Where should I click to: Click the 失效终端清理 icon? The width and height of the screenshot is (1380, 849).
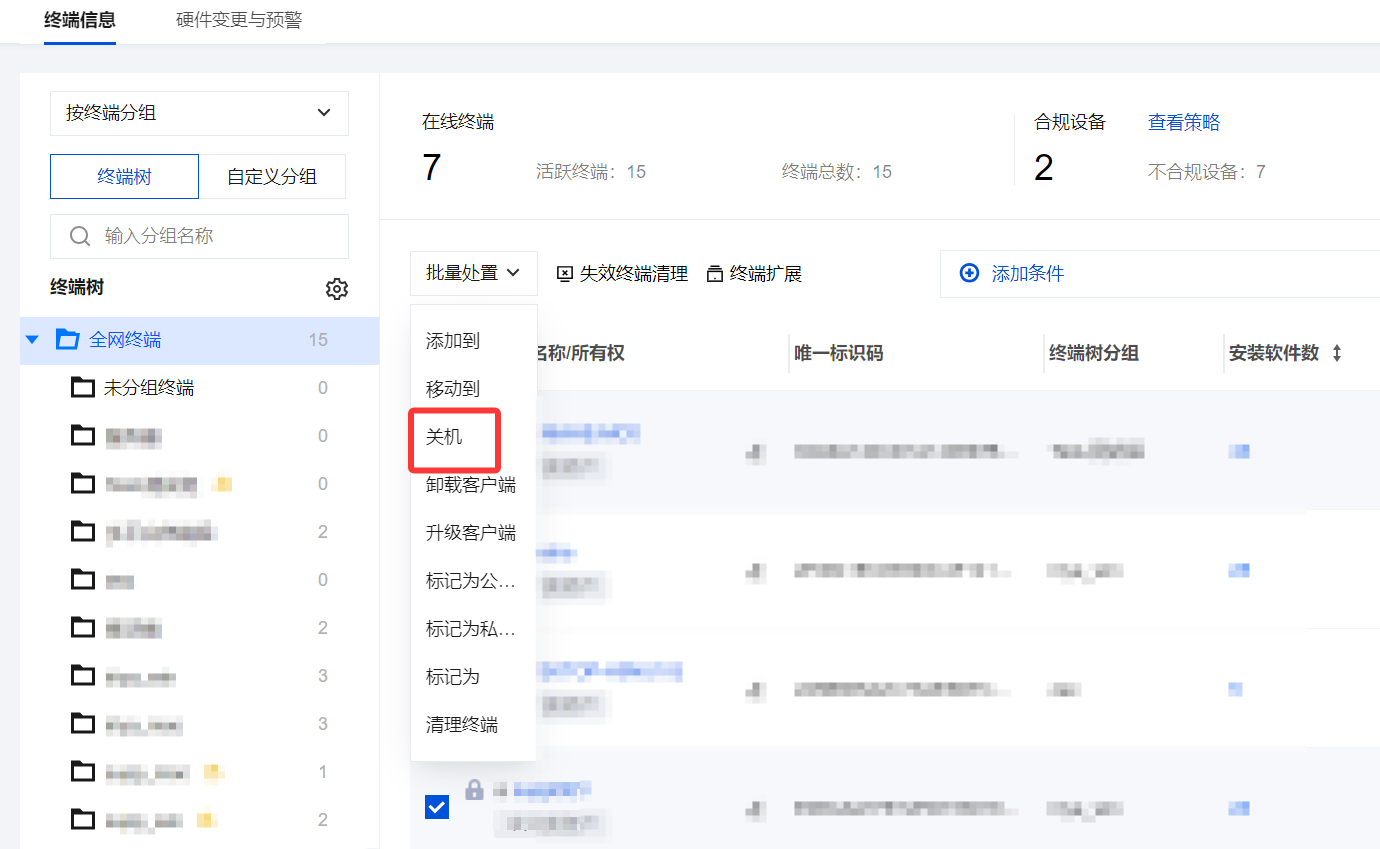click(564, 274)
